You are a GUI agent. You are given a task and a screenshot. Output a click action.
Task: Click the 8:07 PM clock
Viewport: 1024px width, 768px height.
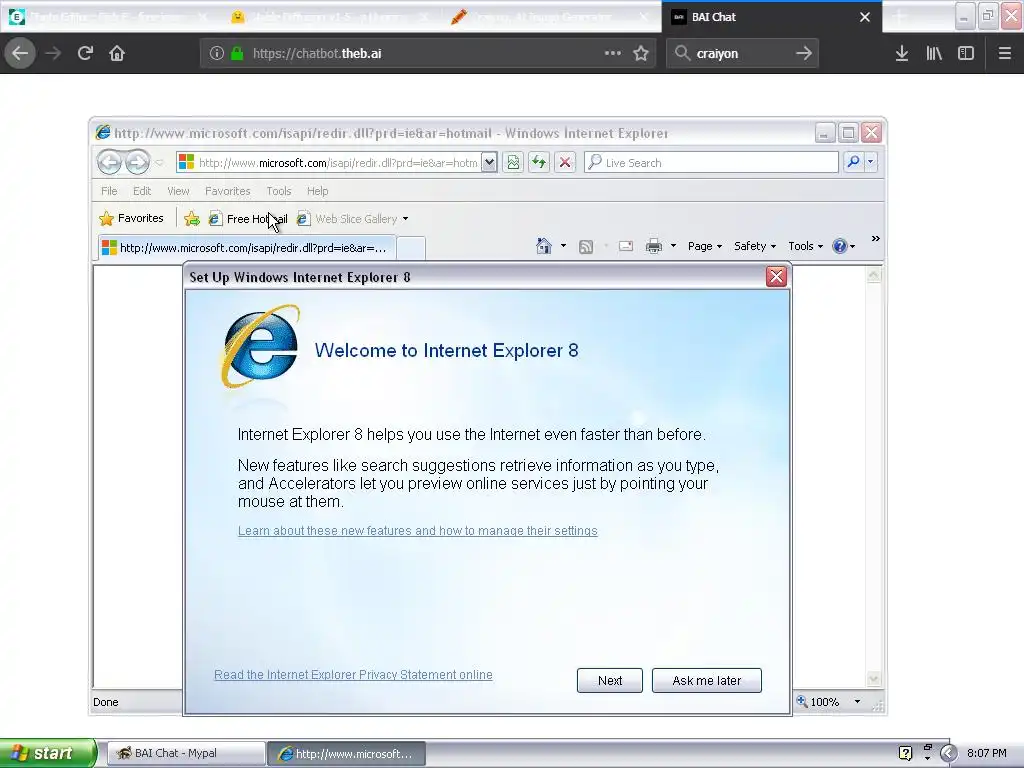click(x=986, y=753)
